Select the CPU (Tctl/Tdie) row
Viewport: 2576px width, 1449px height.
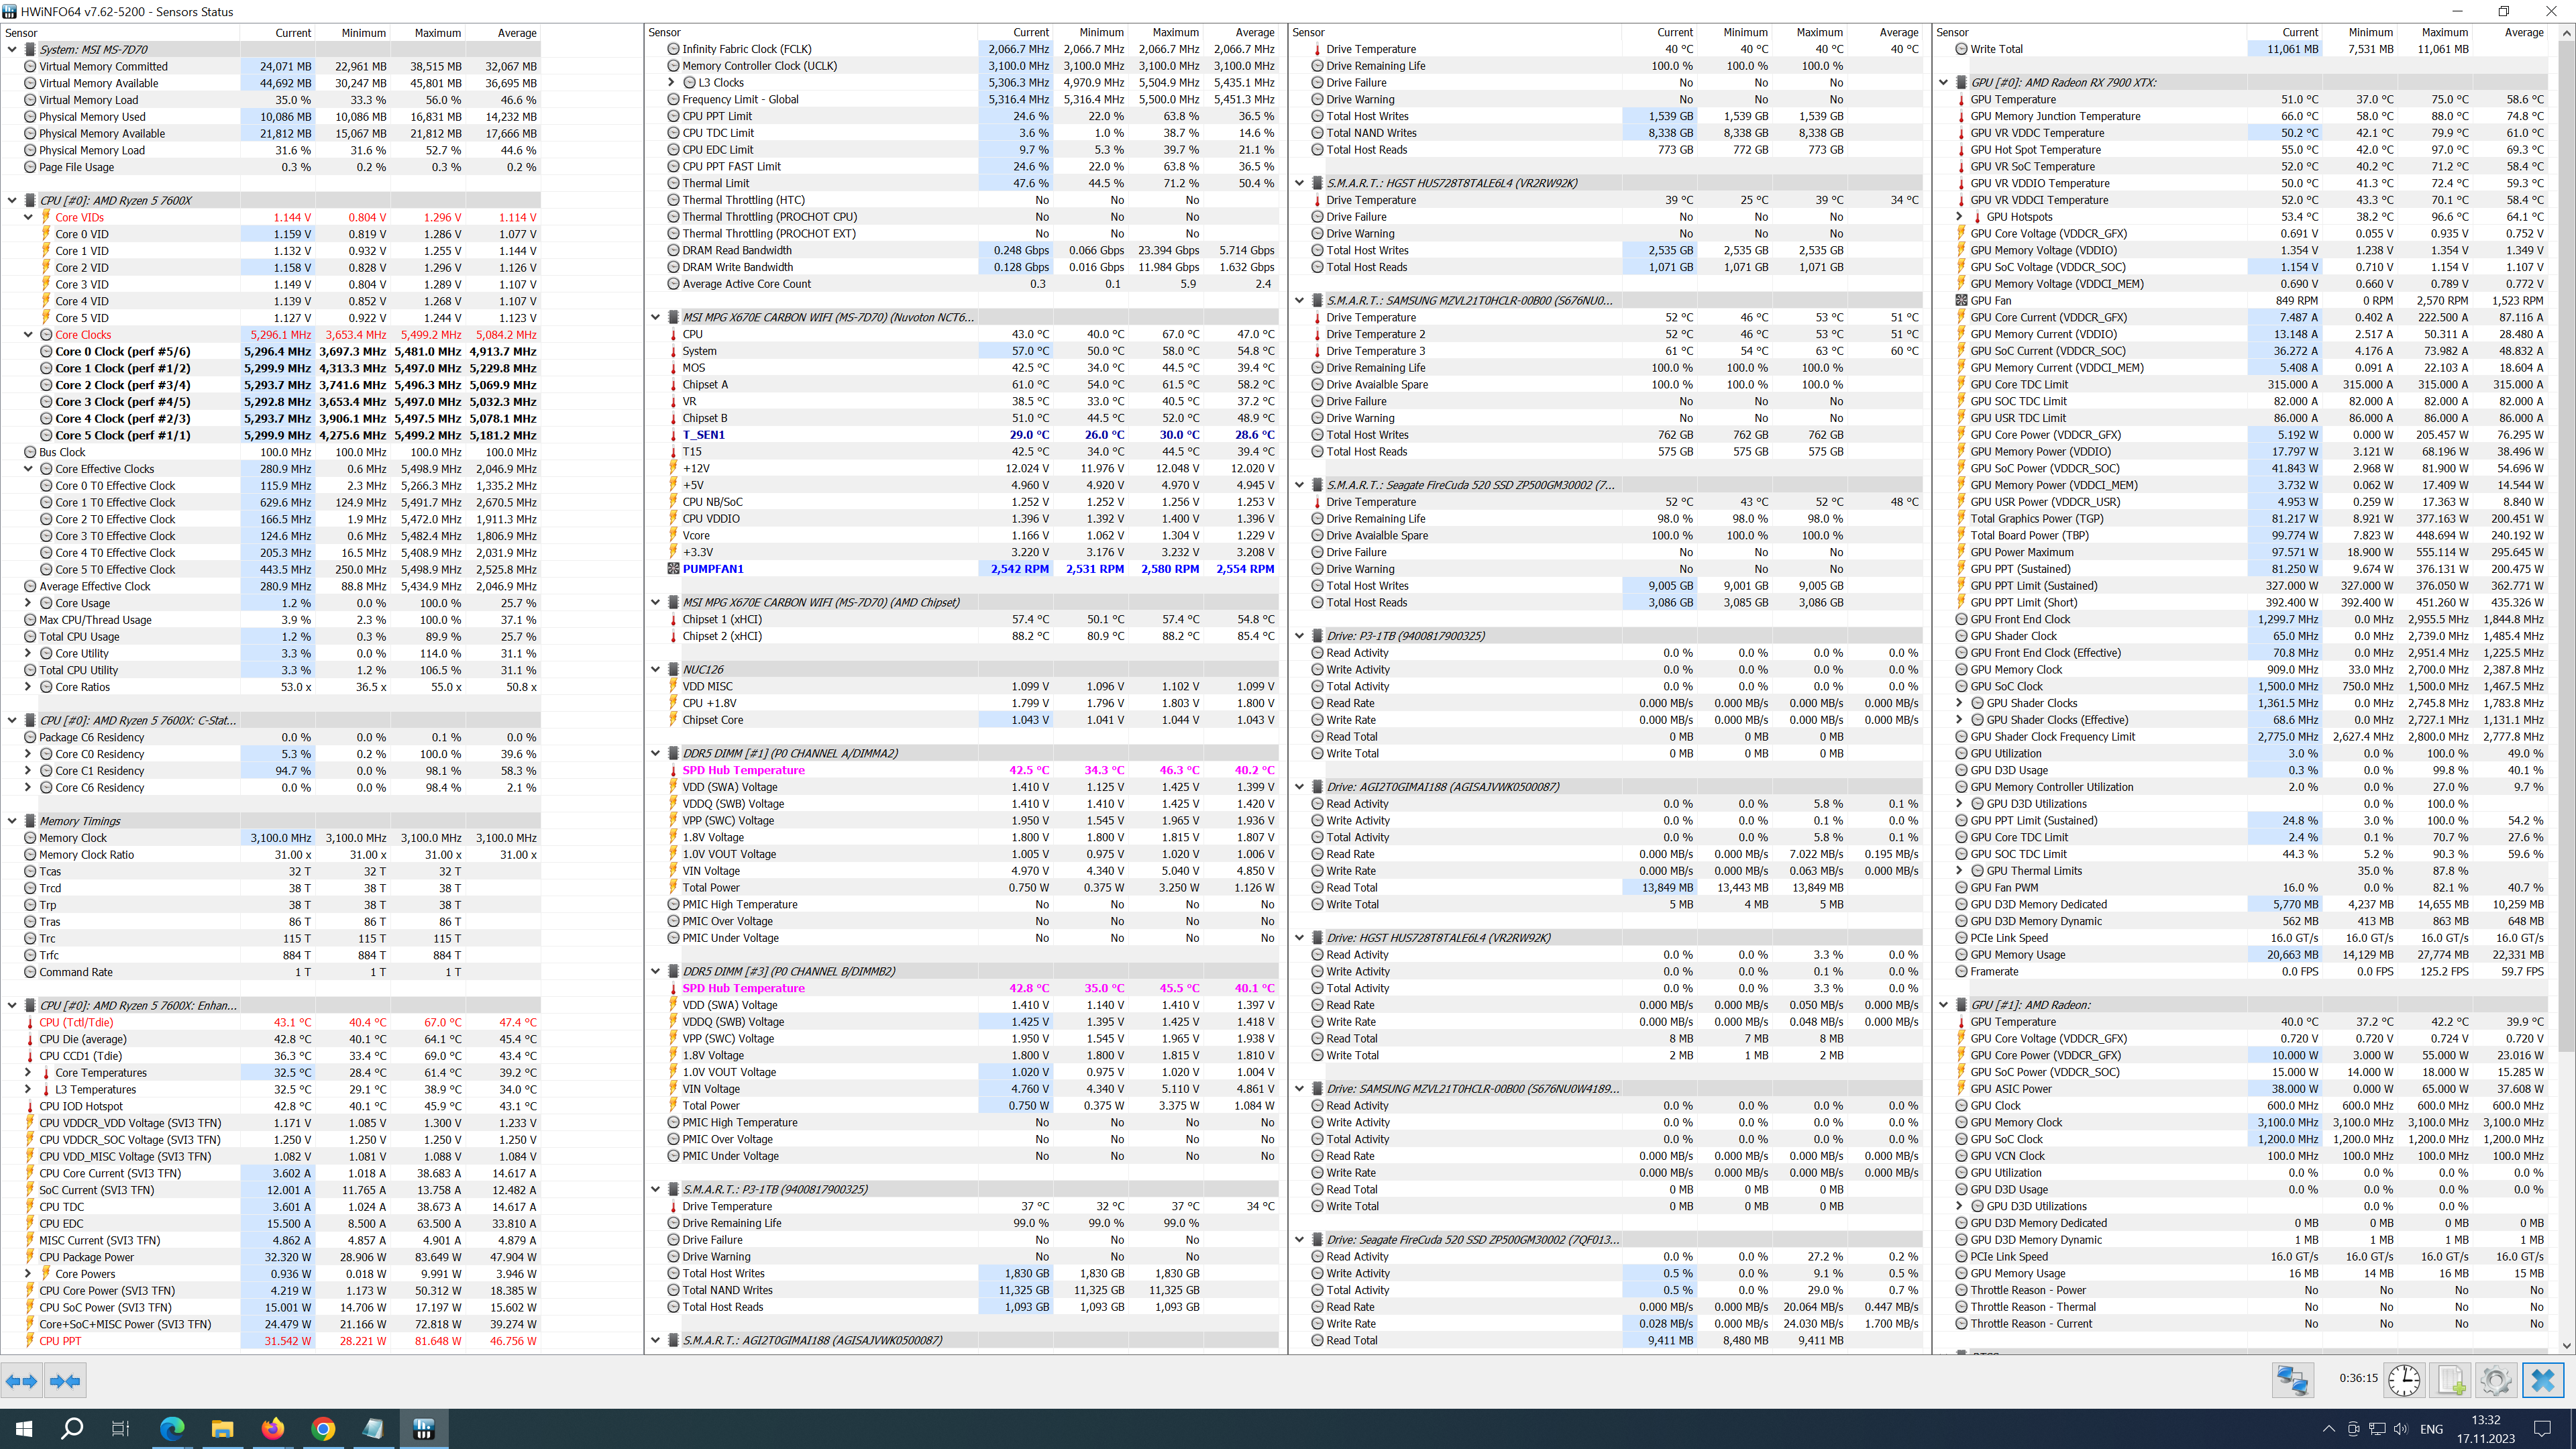[76, 1022]
